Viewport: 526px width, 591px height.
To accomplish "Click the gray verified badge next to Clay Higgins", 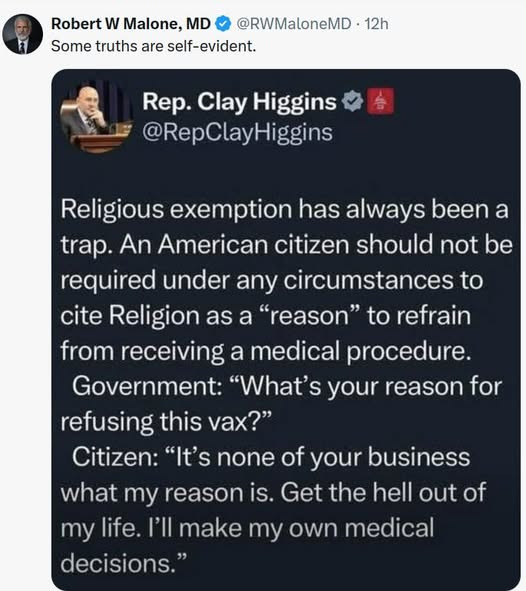I will pyautogui.click(x=353, y=101).
